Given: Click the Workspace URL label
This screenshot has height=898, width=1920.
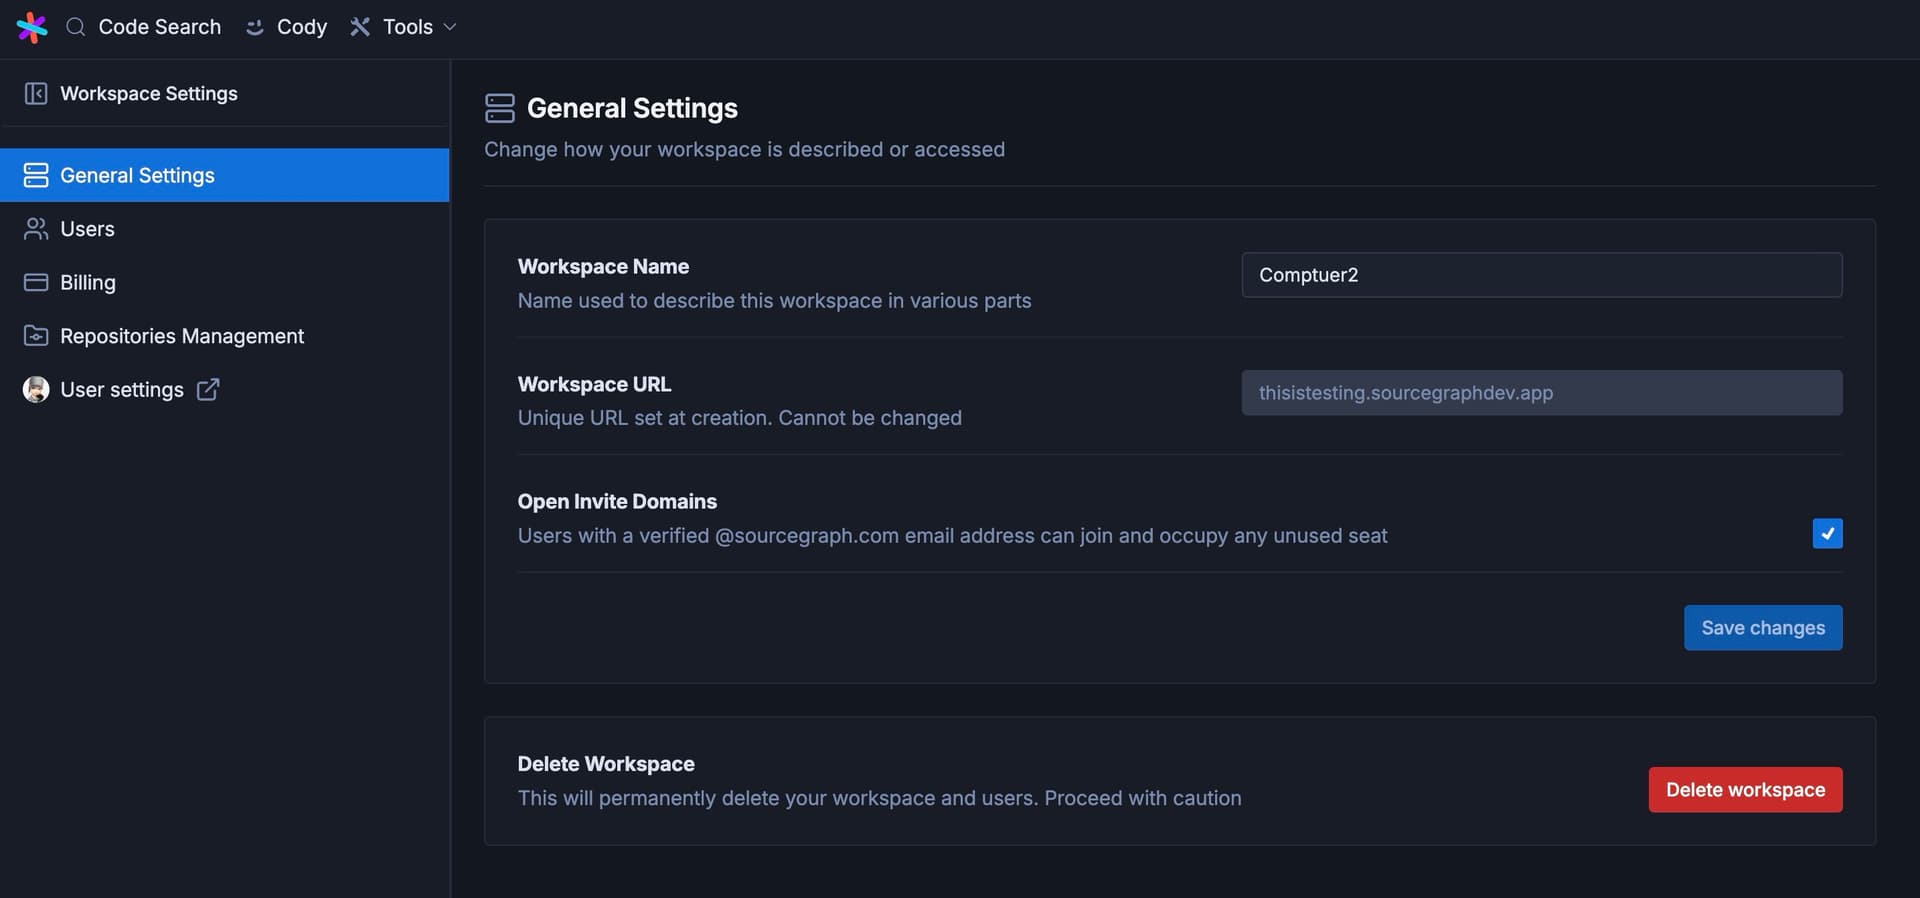Looking at the screenshot, I should pyautogui.click(x=594, y=384).
